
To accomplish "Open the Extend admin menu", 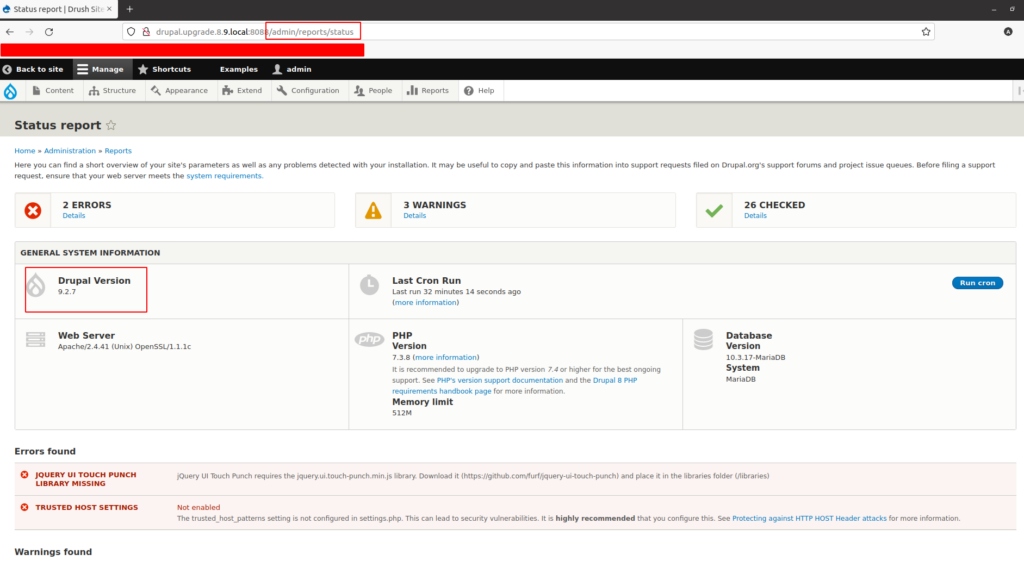I will pyautogui.click(x=242, y=91).
